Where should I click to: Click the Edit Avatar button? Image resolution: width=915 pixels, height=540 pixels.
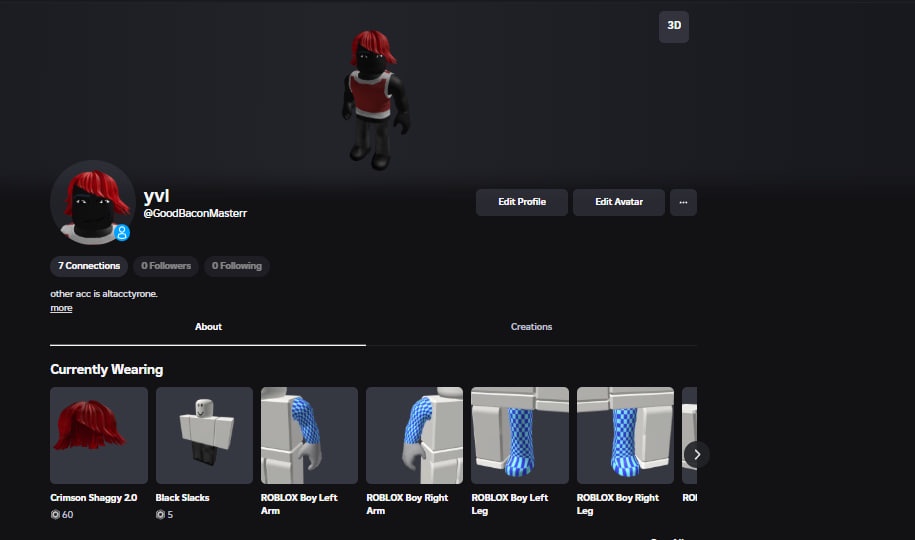(x=619, y=202)
